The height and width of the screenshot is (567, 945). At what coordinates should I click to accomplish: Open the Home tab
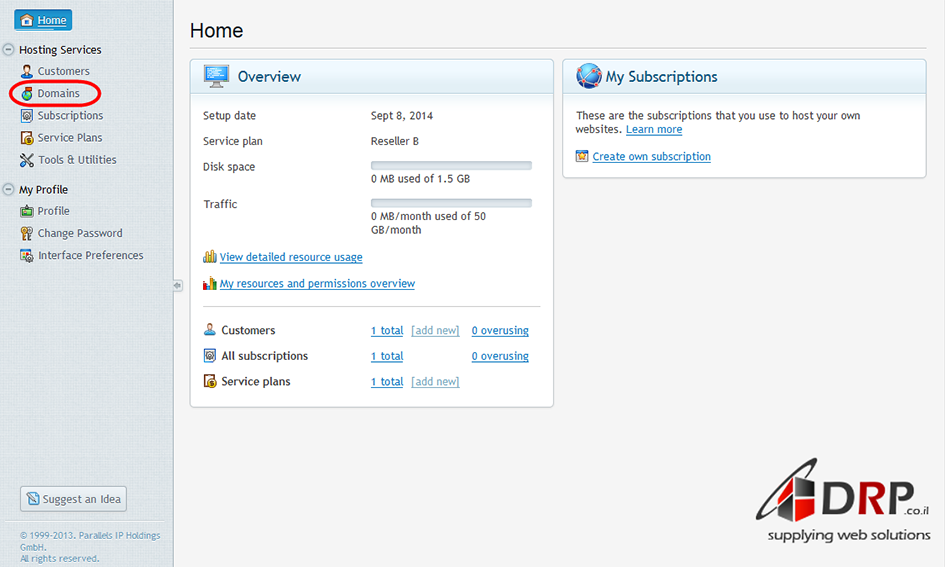43,20
